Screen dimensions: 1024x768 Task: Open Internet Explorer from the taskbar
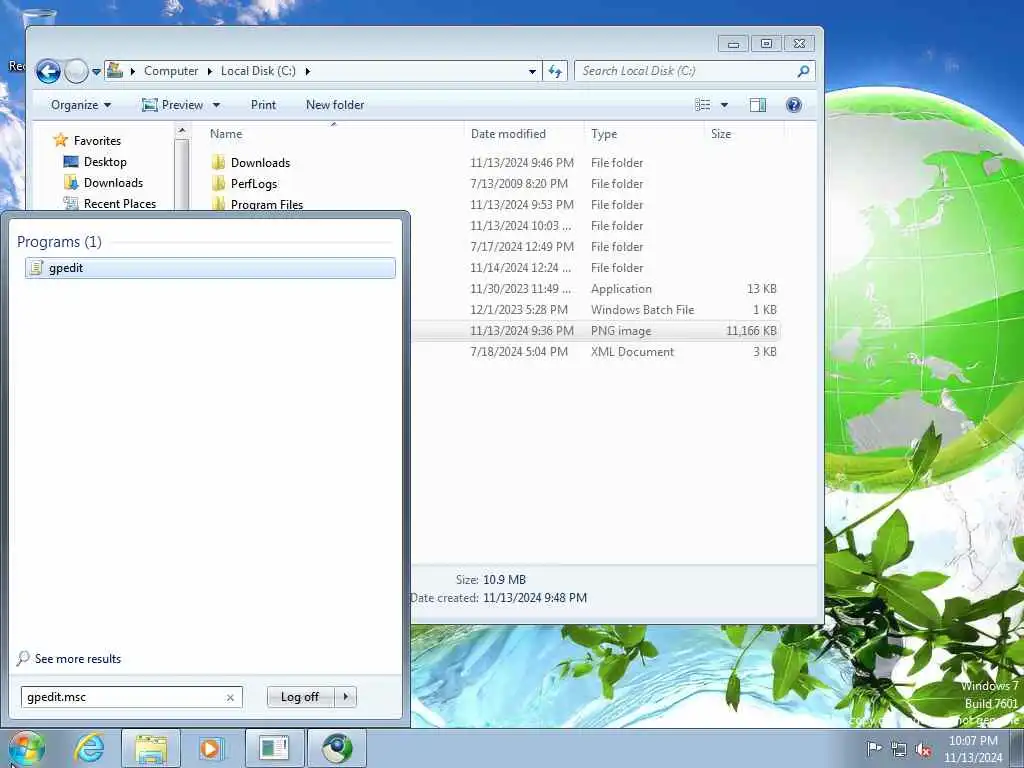[x=89, y=748]
